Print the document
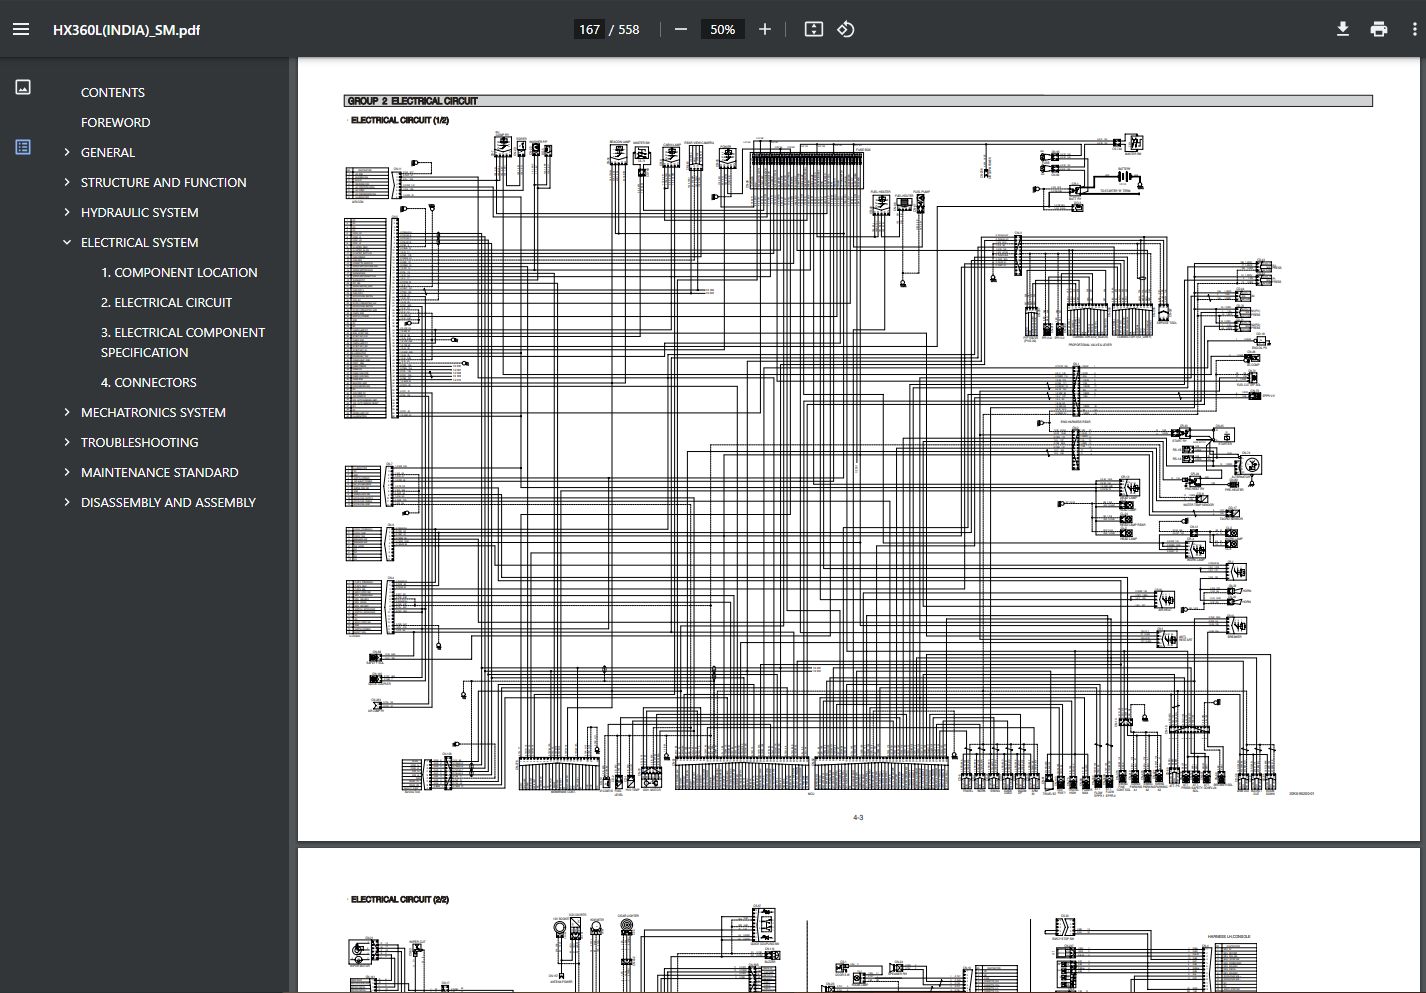Viewport: 1426px width, 993px height. pyautogui.click(x=1379, y=29)
